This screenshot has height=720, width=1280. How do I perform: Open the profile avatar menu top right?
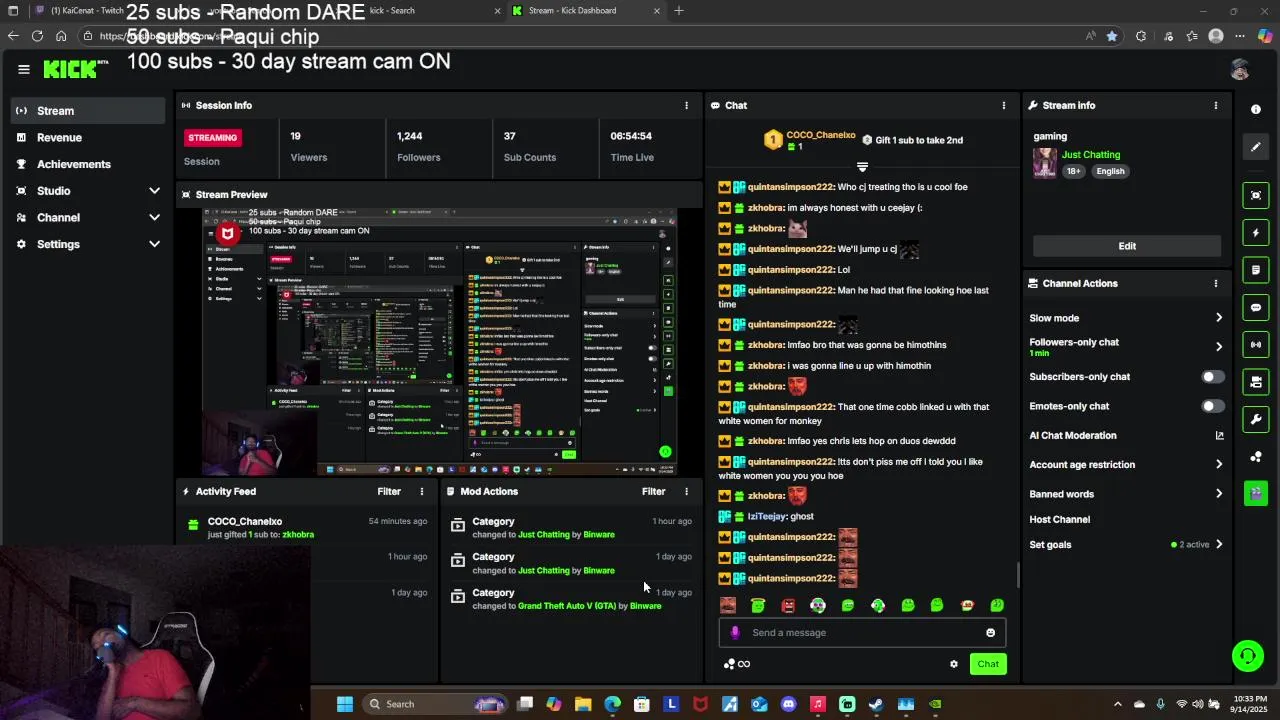click(1240, 69)
